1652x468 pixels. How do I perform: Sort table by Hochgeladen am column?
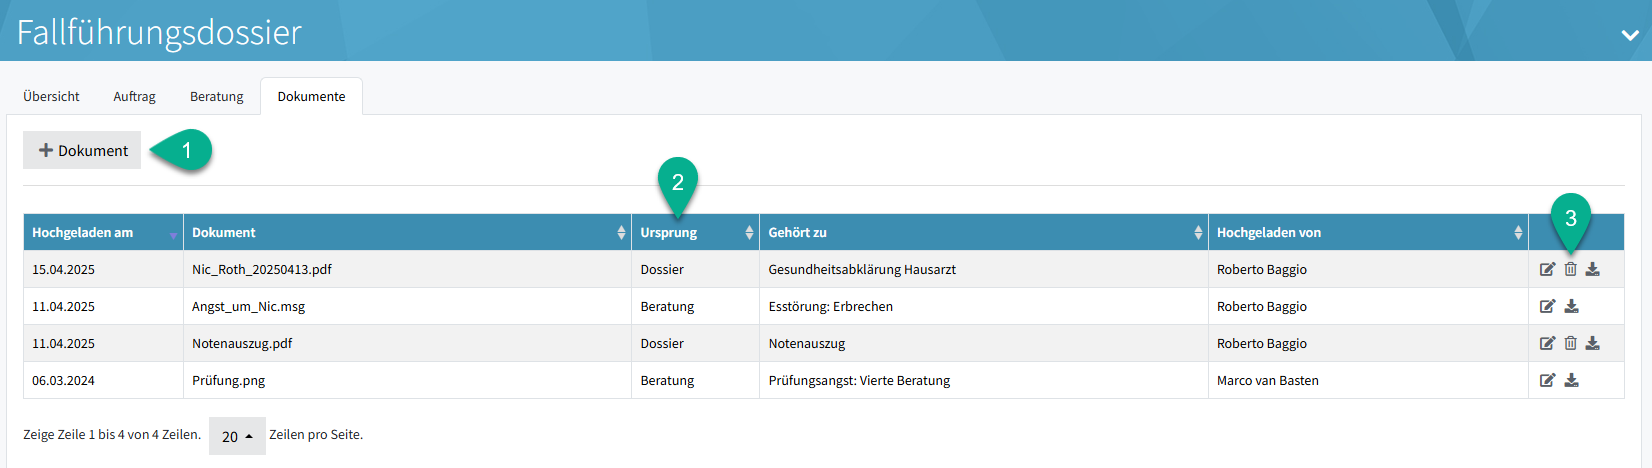[103, 232]
